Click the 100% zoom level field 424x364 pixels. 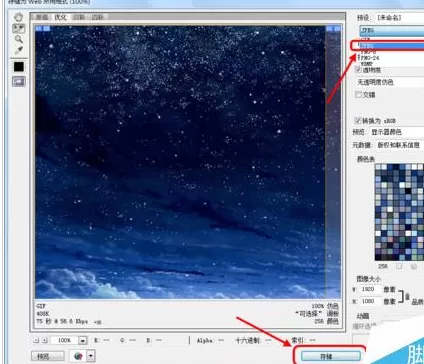(x=64, y=340)
